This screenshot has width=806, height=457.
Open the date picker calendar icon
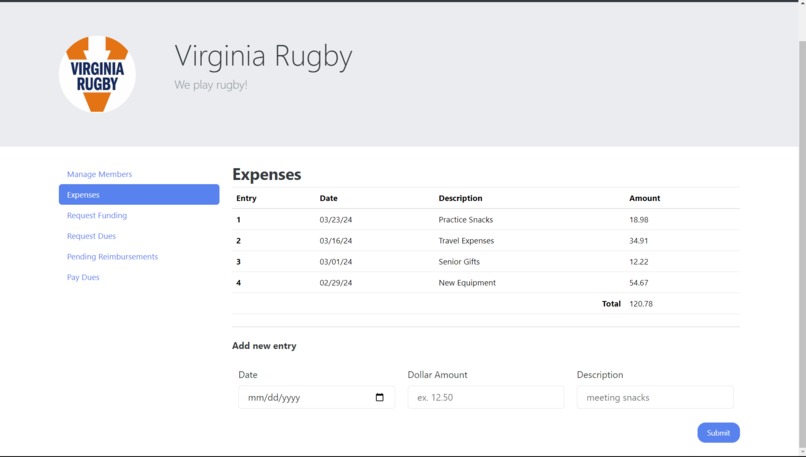379,397
